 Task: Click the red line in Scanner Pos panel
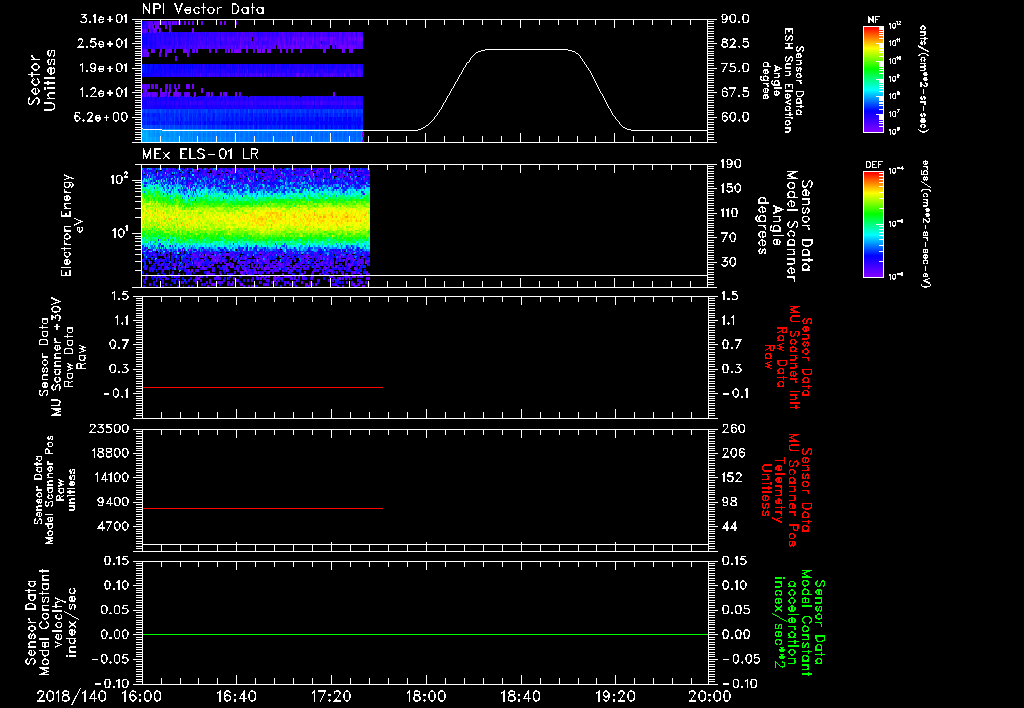tap(262, 508)
